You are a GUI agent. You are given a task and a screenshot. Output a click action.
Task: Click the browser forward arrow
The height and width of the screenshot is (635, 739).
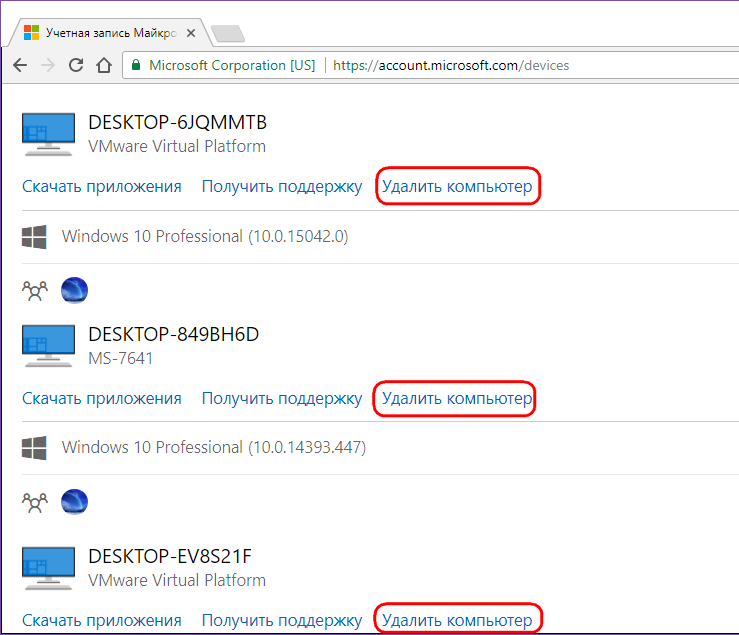(48, 65)
